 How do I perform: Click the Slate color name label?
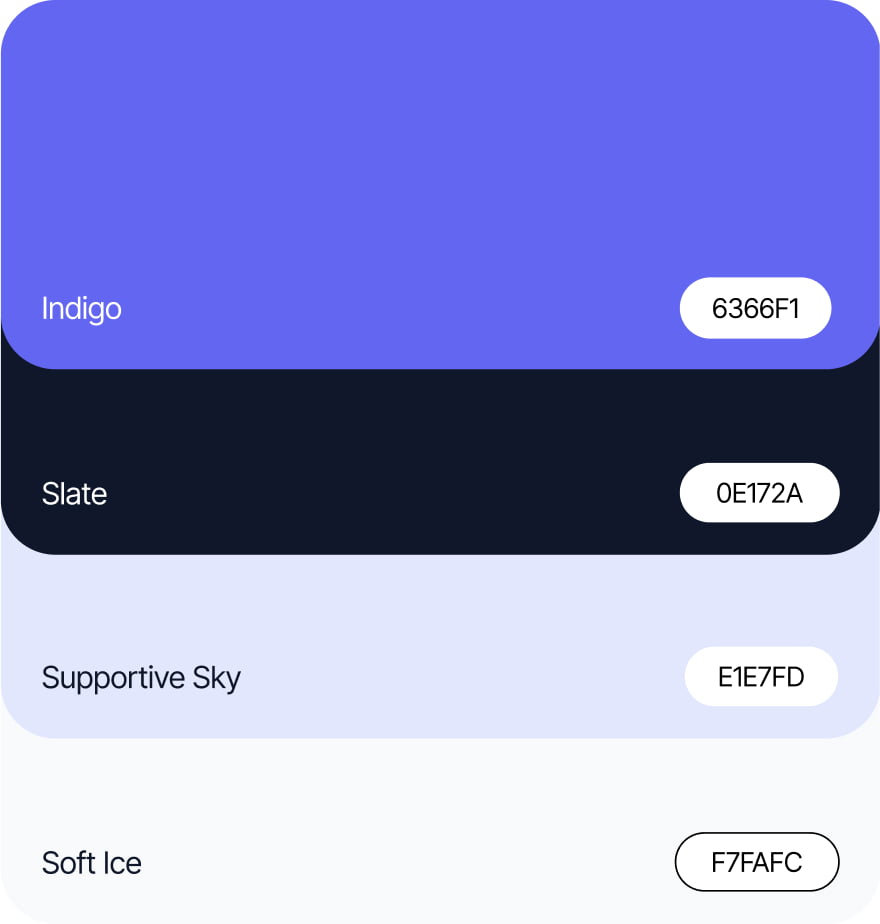tap(74, 494)
